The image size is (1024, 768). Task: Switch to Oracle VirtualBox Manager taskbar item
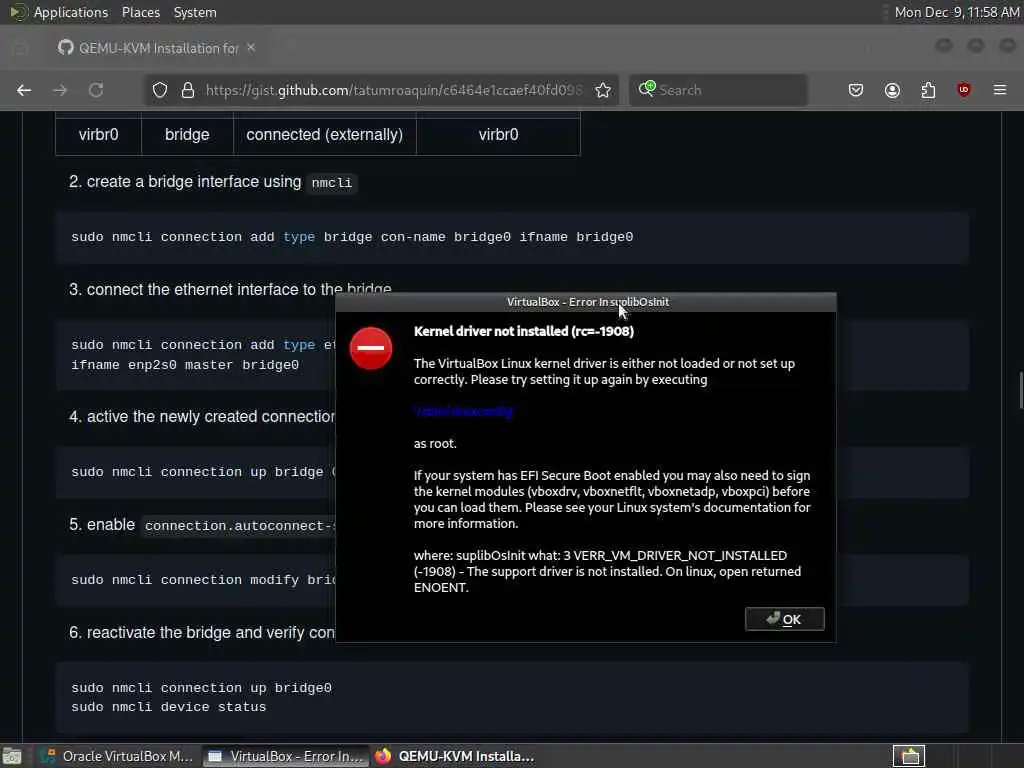coord(117,756)
